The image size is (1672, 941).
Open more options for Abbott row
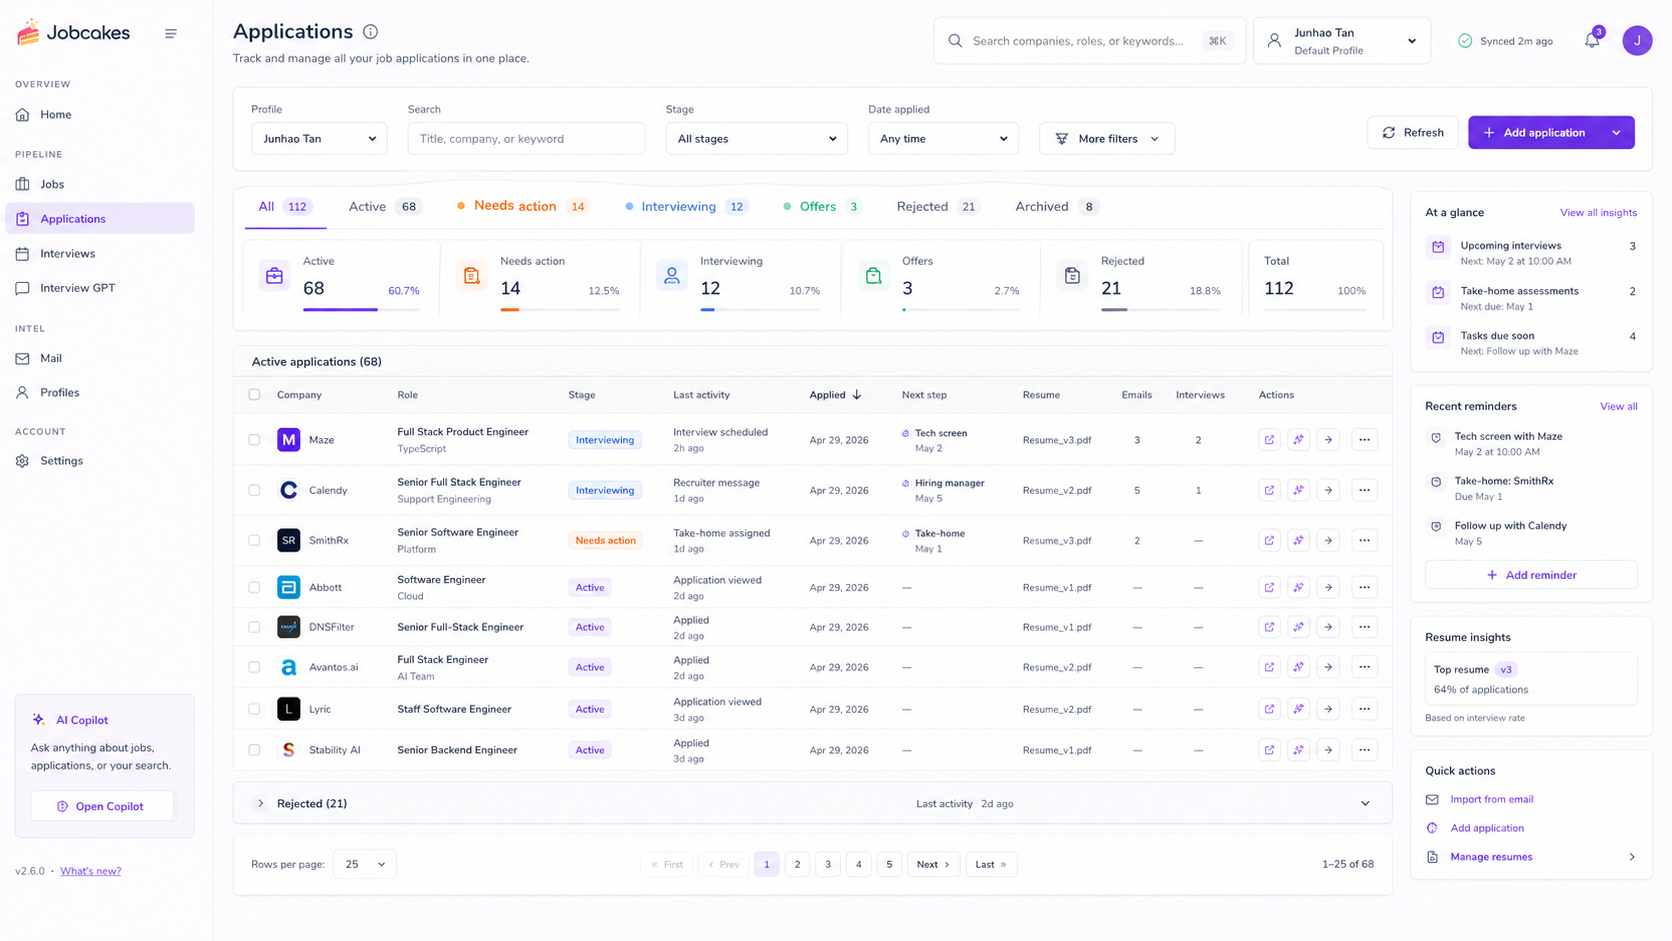click(1364, 587)
